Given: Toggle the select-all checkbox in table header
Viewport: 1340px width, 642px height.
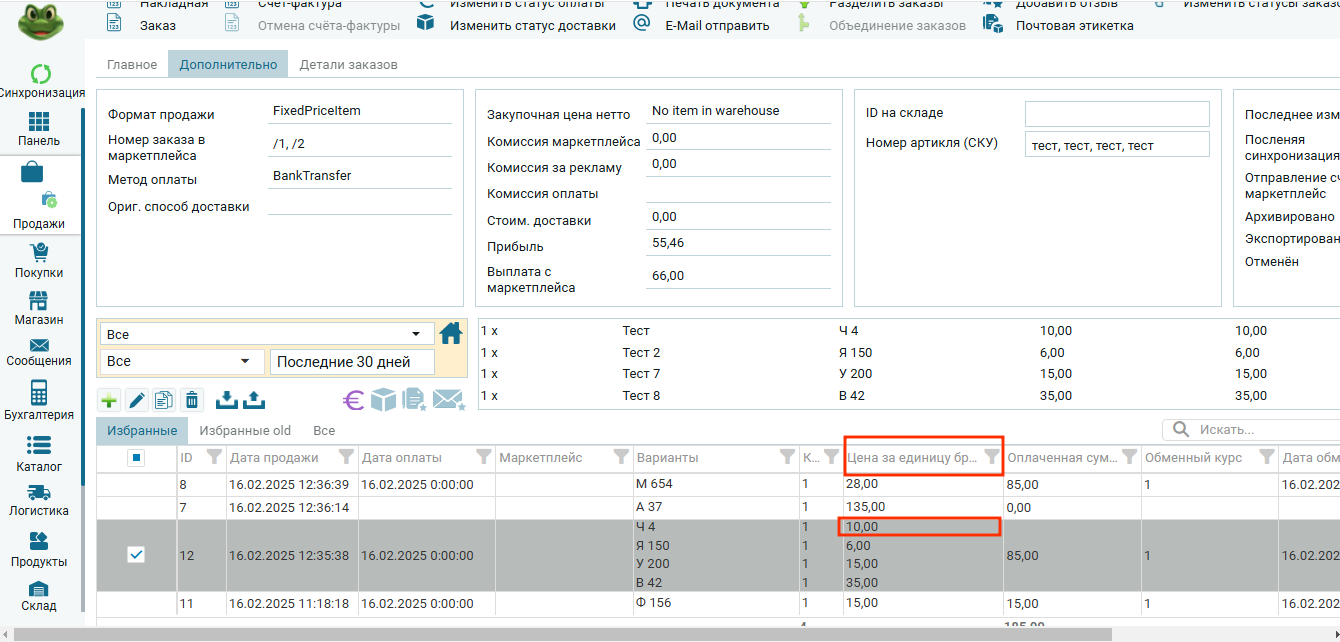Looking at the screenshot, I should pyautogui.click(x=137, y=458).
